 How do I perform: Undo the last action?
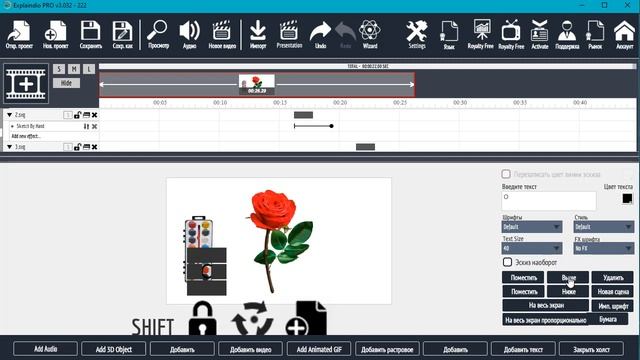coord(320,34)
